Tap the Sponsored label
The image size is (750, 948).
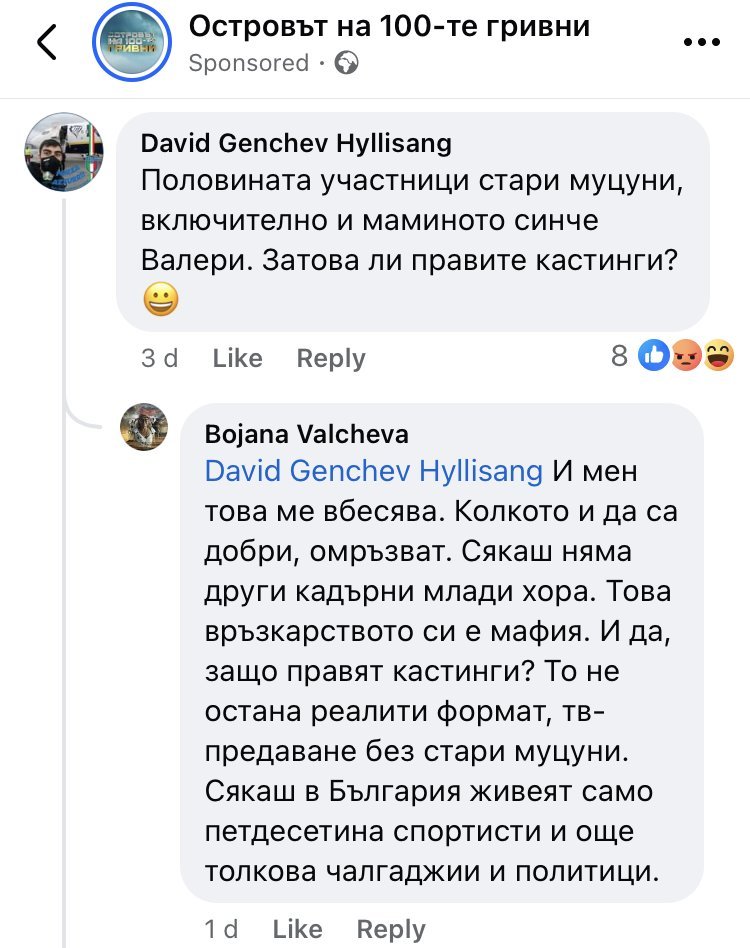pos(249,63)
